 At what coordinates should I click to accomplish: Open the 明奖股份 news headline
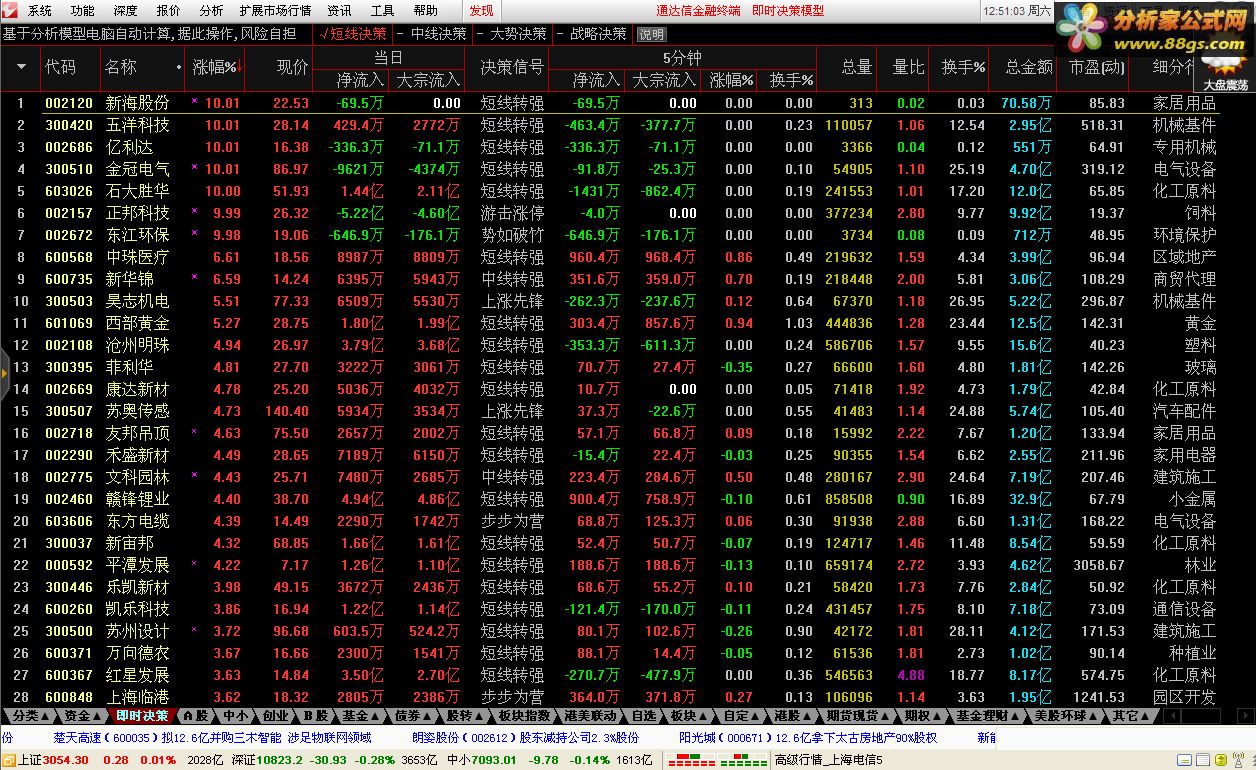[525, 738]
